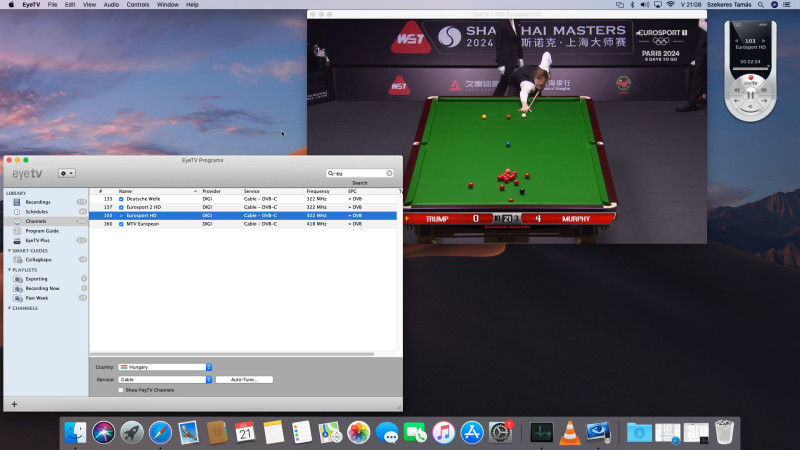Viewport: 800px width, 450px height.
Task: Open the Edit menu
Action: coord(70,5)
